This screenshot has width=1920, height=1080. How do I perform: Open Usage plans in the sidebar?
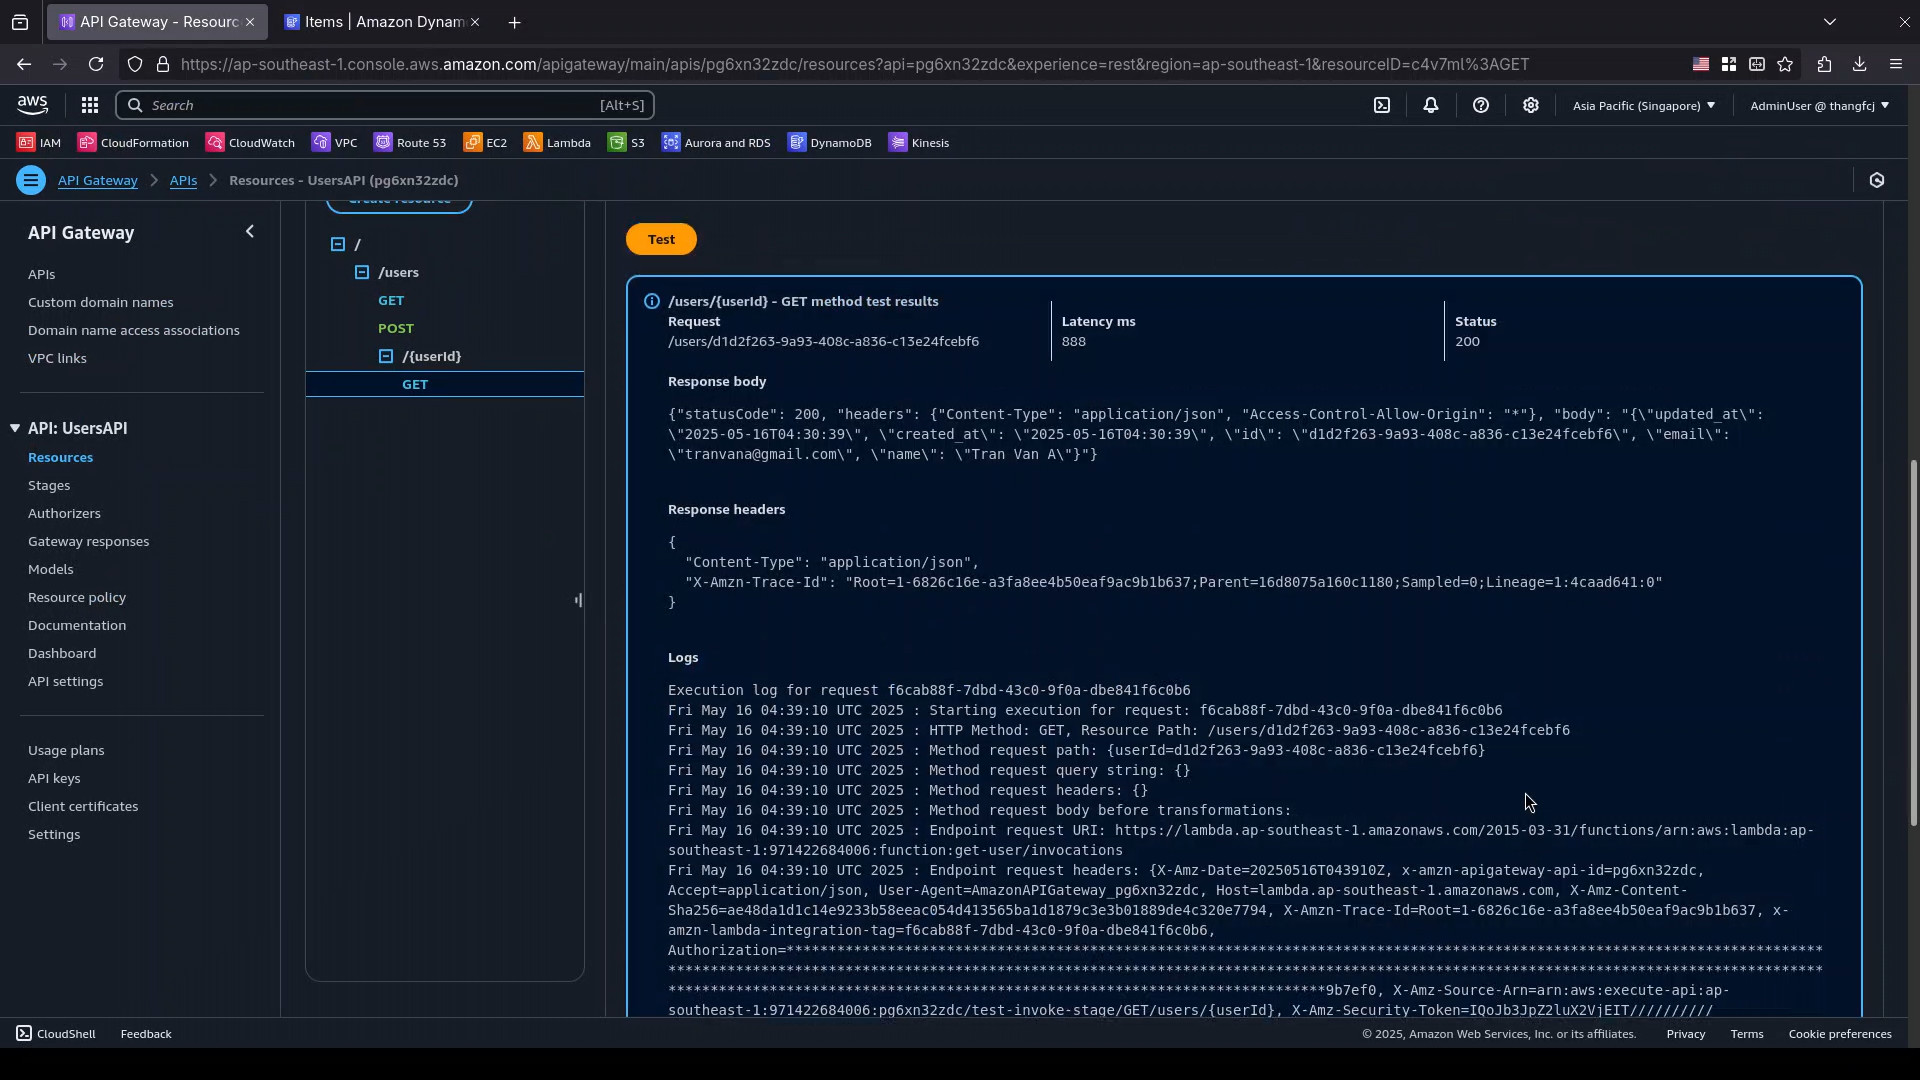66,750
